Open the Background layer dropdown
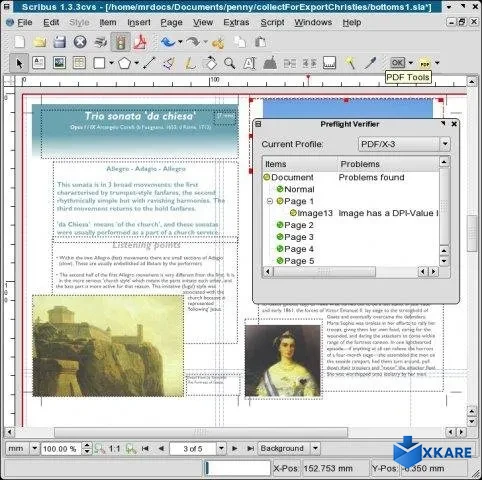Image resolution: width=482 pixels, height=480 pixels. [x=289, y=448]
